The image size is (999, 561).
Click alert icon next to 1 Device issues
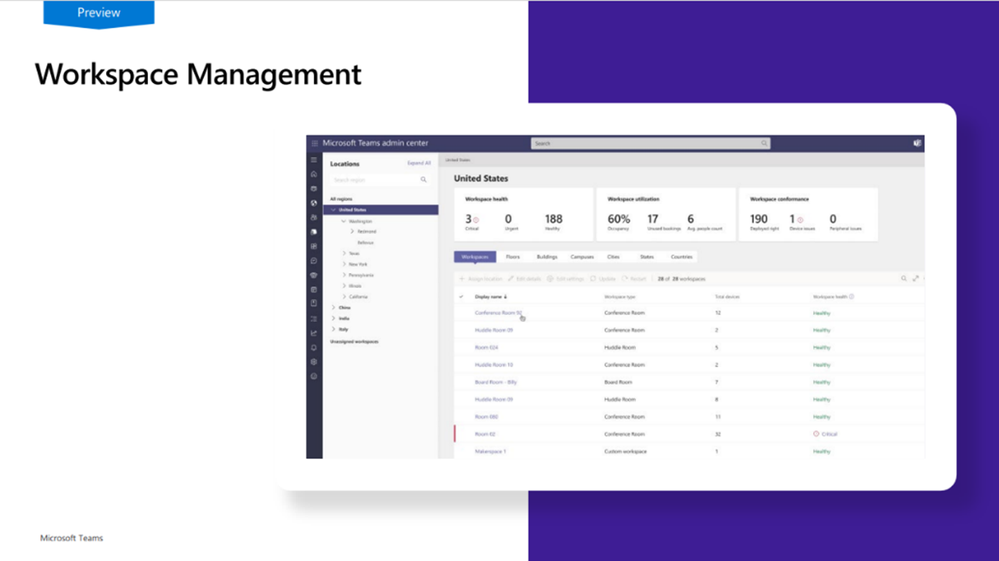[x=800, y=220]
